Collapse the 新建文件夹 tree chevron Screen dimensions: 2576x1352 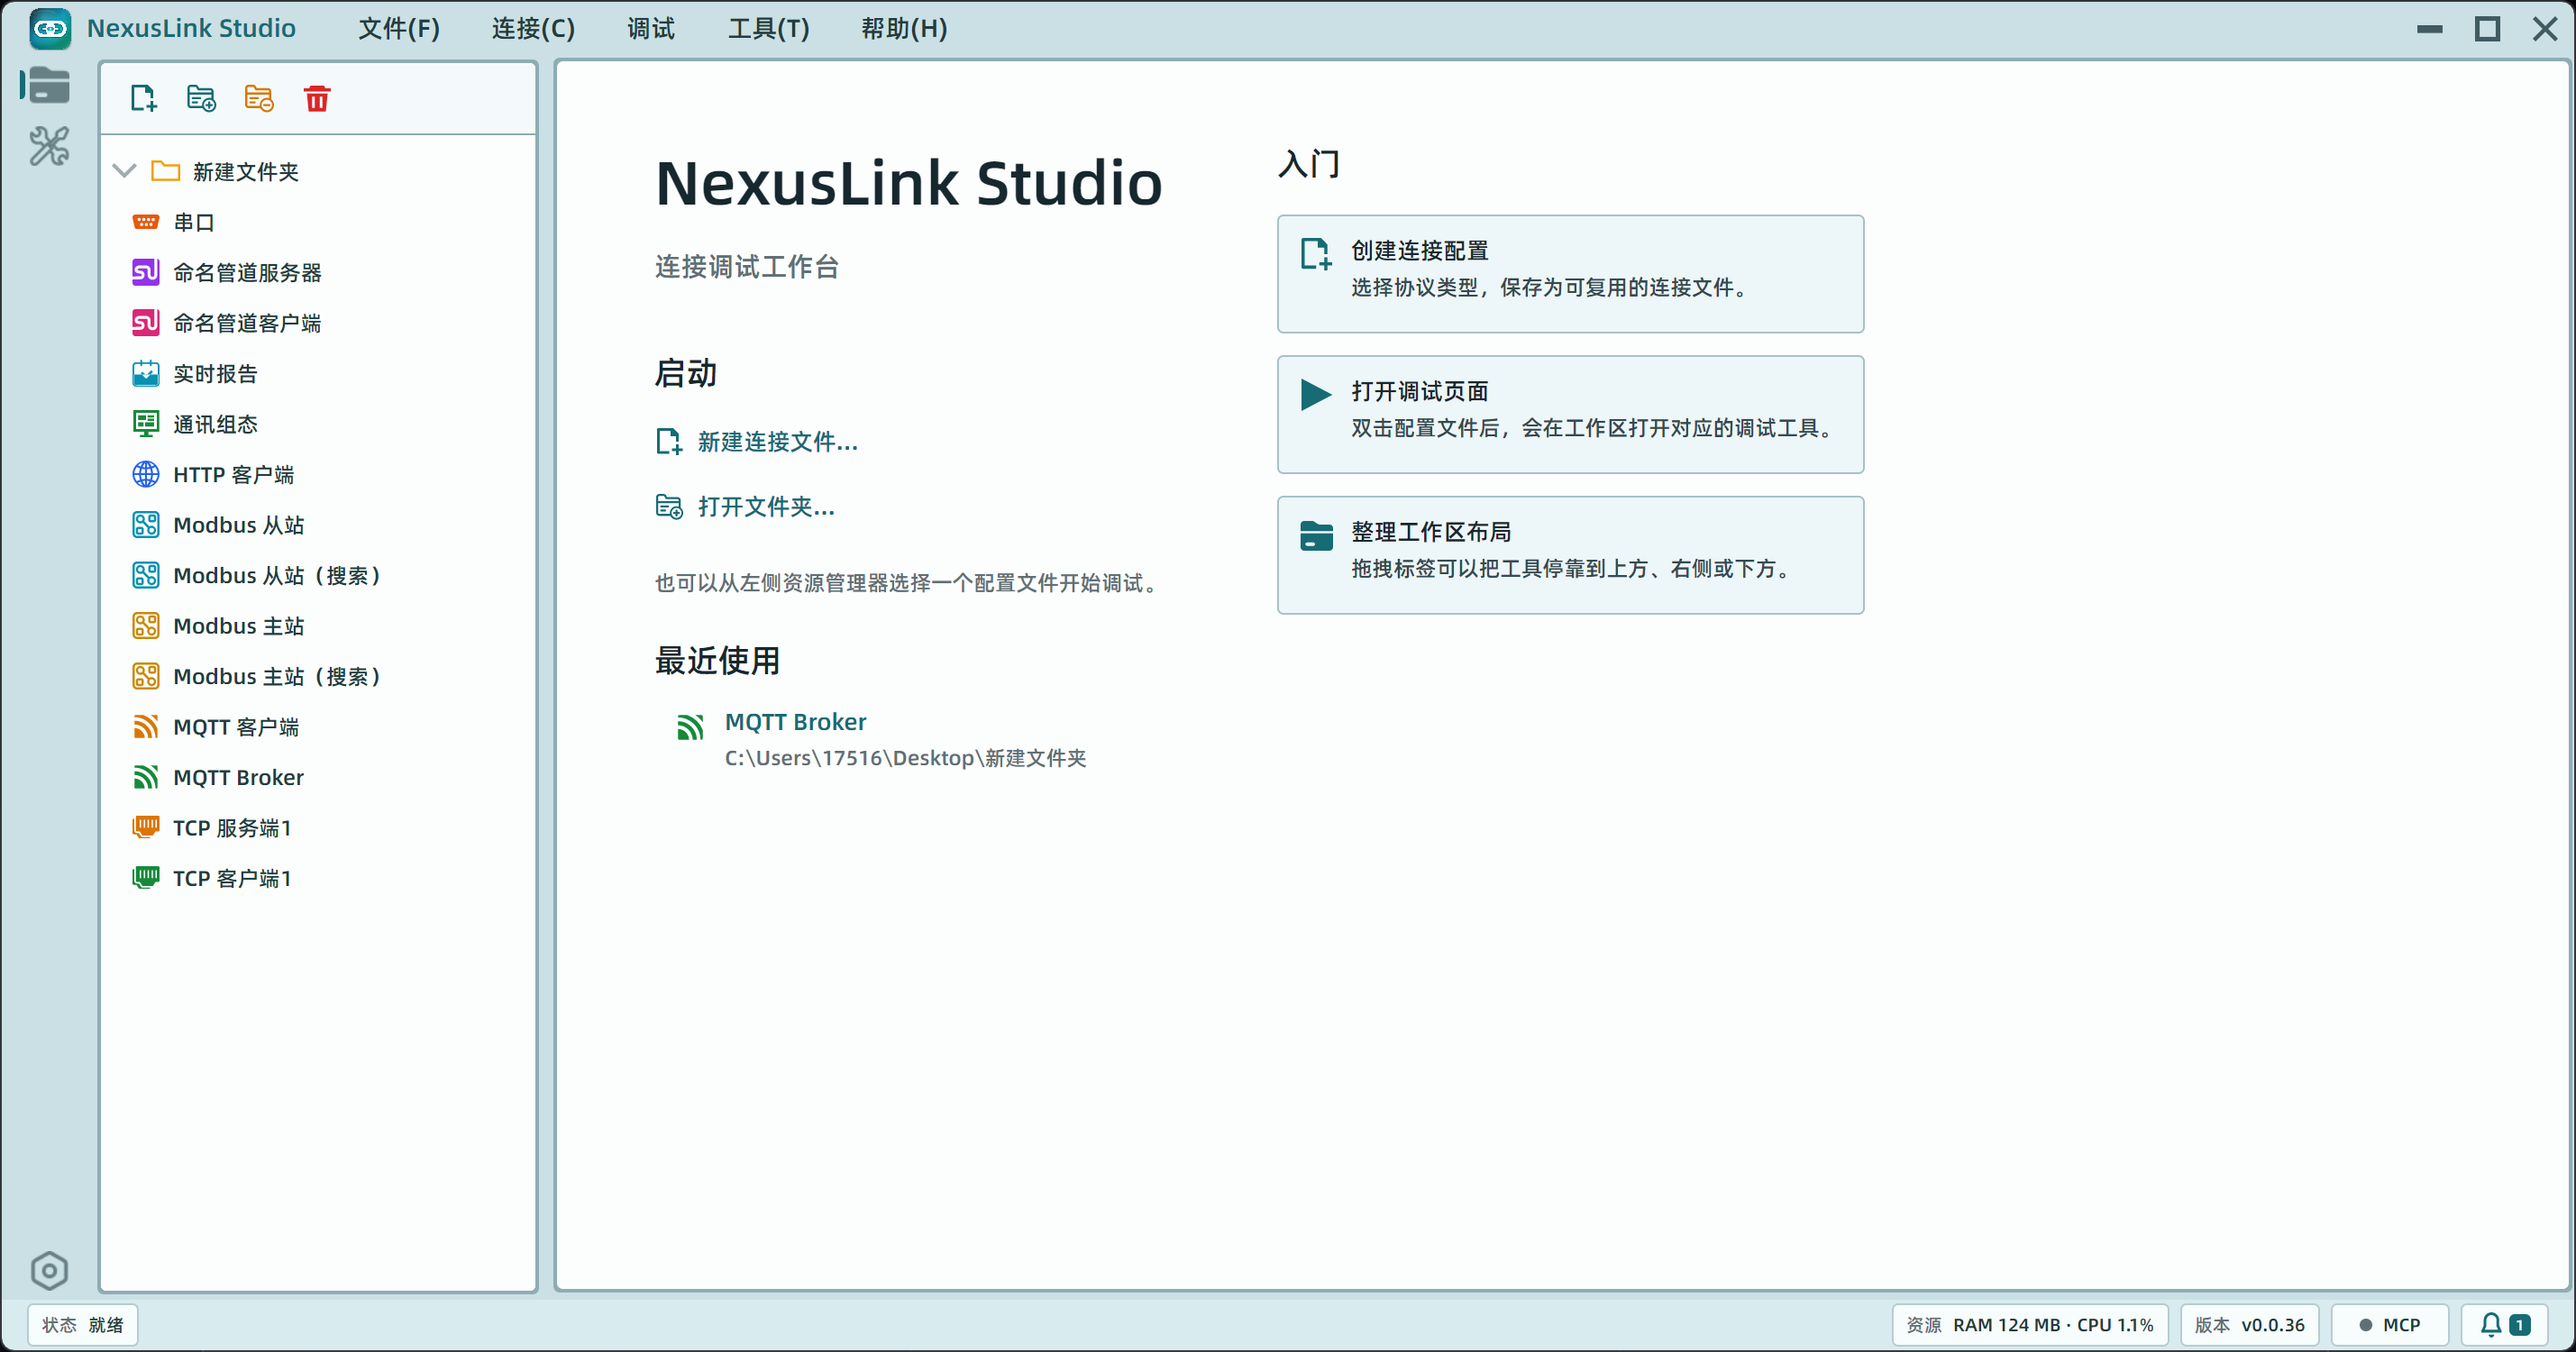pyautogui.click(x=124, y=171)
